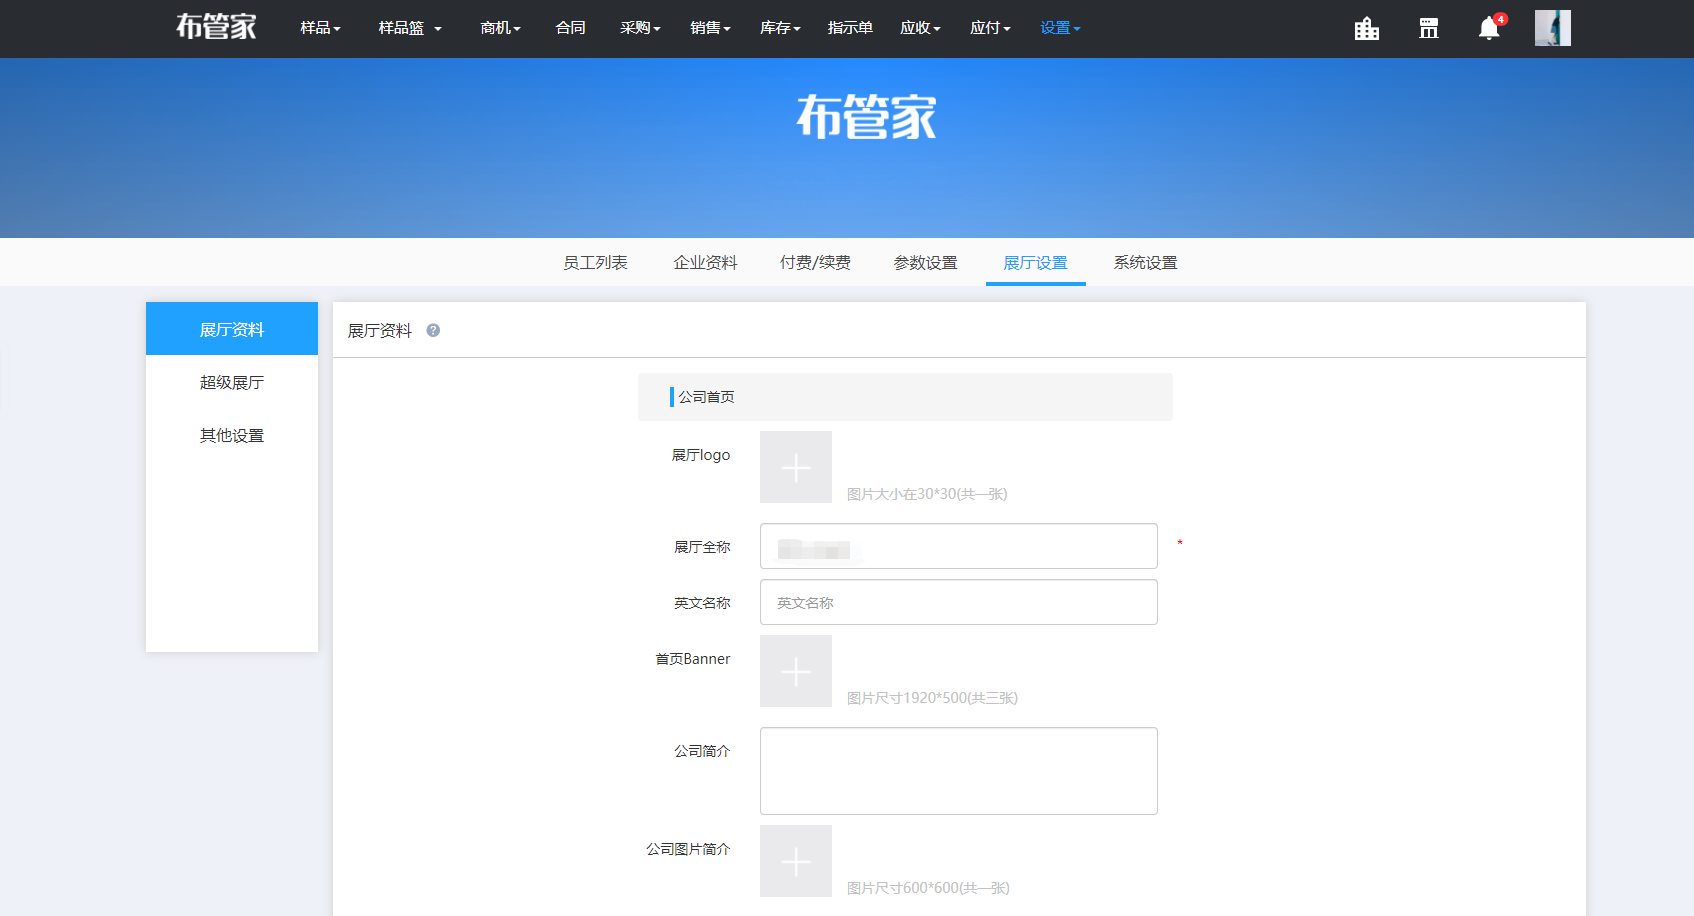Click the 图片大小在30*30(共一张) hint text
This screenshot has width=1694, height=916.
click(x=927, y=494)
